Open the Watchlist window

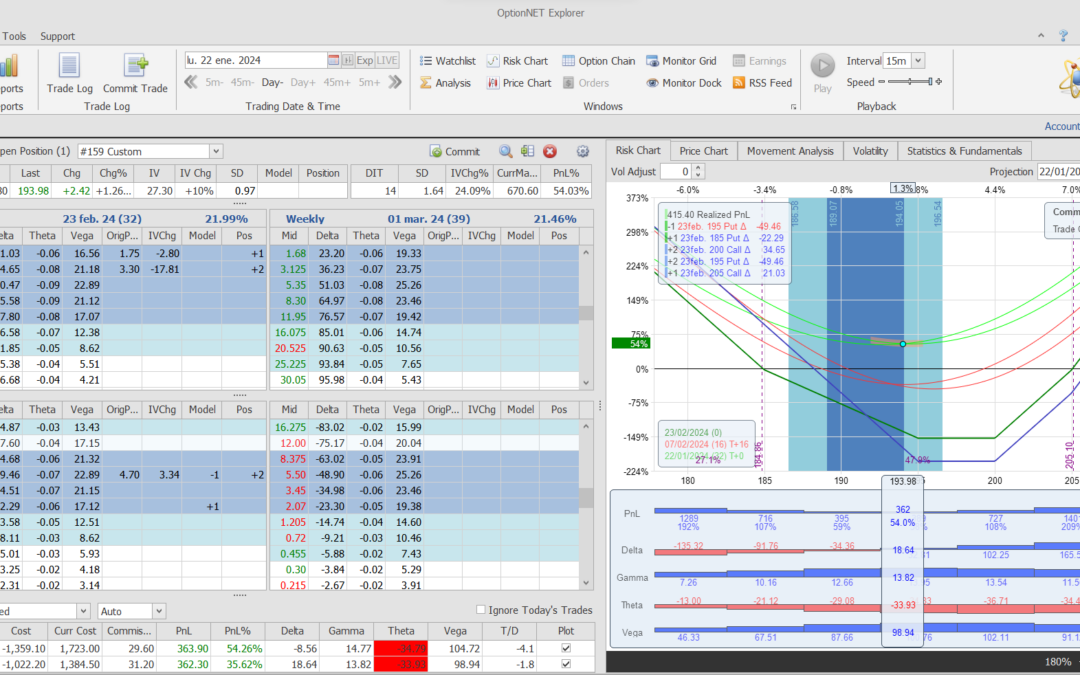[447, 61]
